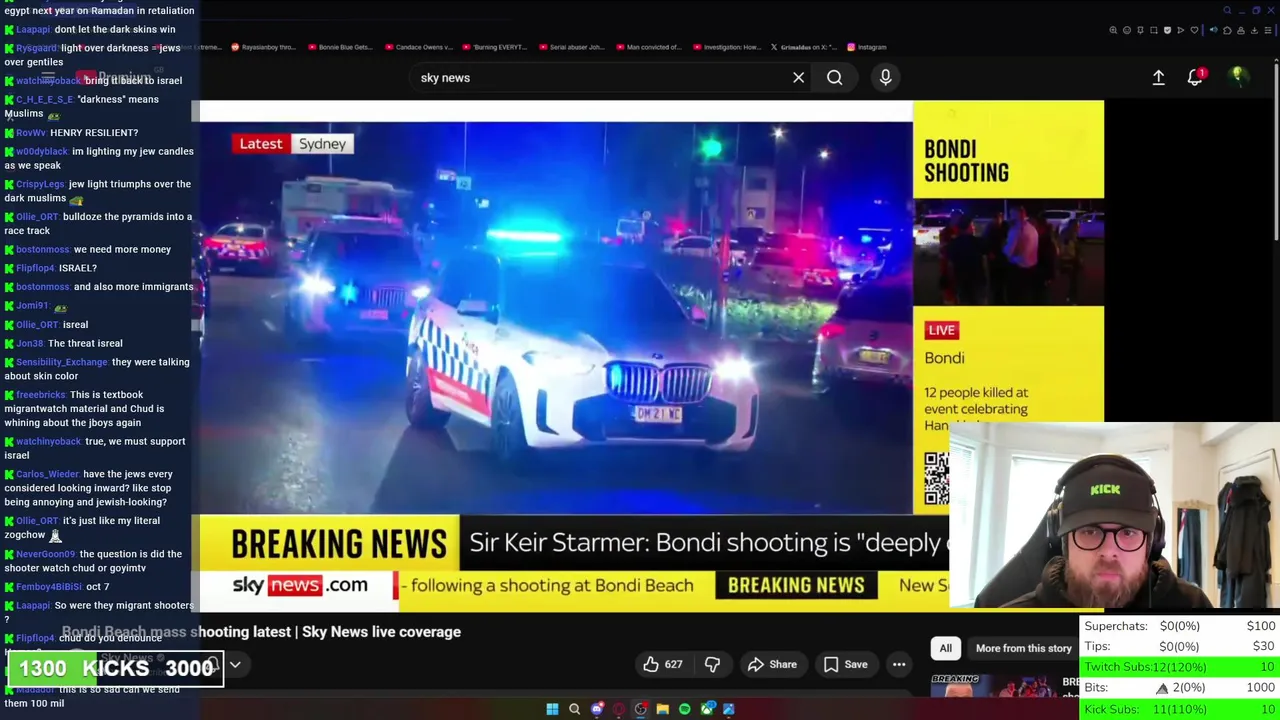Open the Windows Start menu
This screenshot has width=1280, height=720.
(x=552, y=709)
